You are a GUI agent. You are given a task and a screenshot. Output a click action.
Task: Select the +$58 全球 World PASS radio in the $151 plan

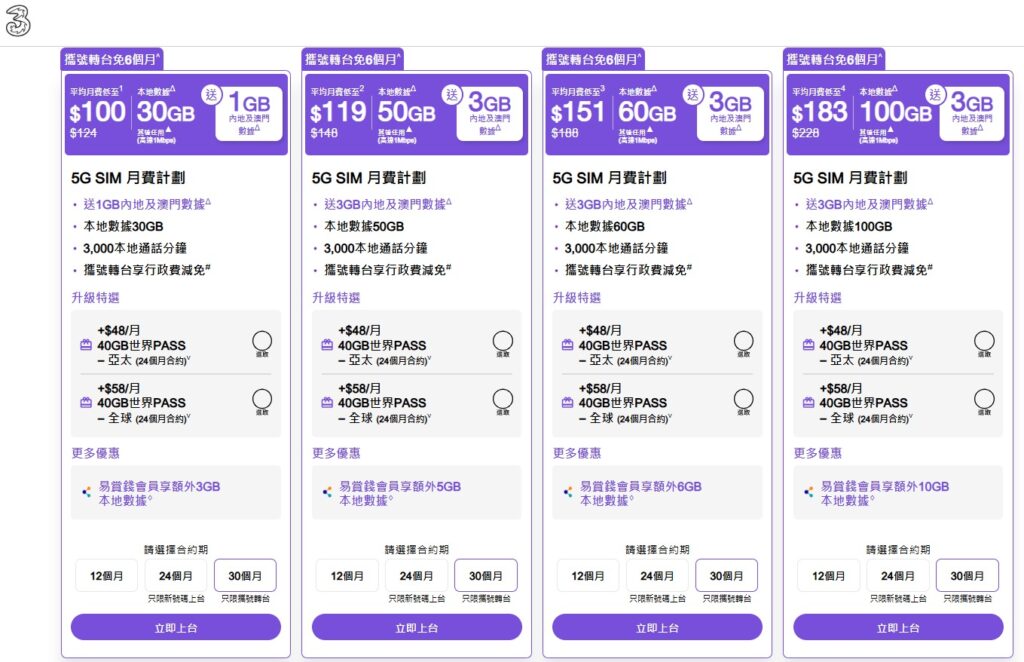pos(744,399)
